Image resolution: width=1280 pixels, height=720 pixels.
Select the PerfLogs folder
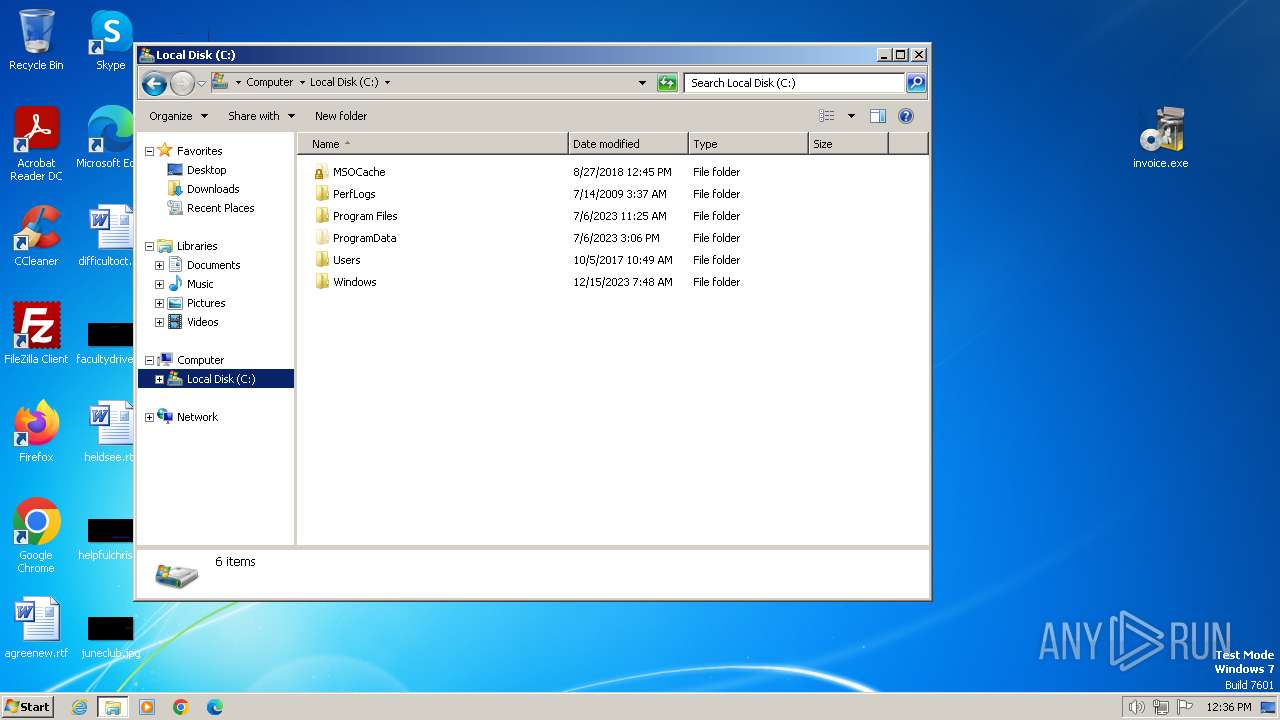coord(354,194)
